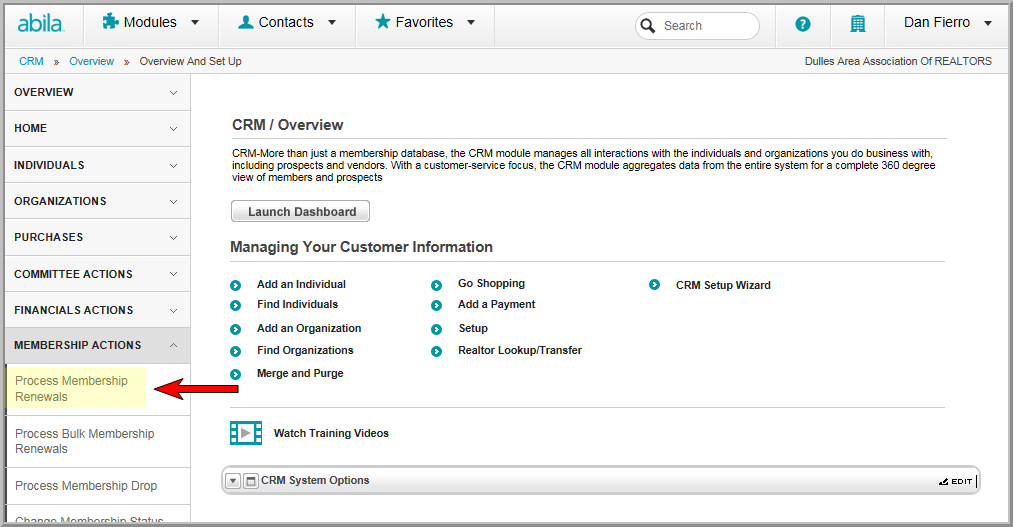The height and width of the screenshot is (527, 1013).
Task: Expand the PURCHASES sidebar section
Action: coord(173,238)
